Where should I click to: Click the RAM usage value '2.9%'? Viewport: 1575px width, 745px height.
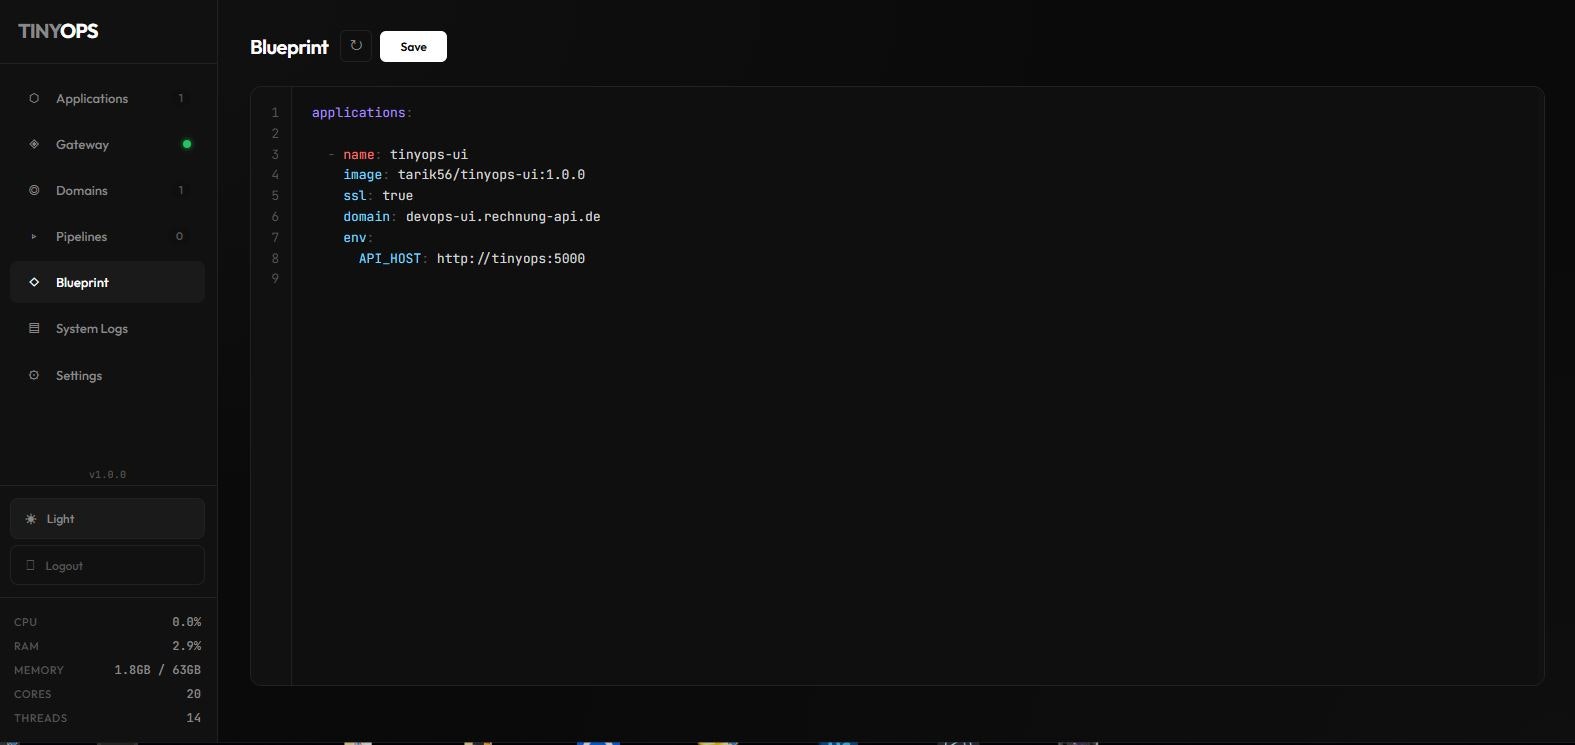186,646
